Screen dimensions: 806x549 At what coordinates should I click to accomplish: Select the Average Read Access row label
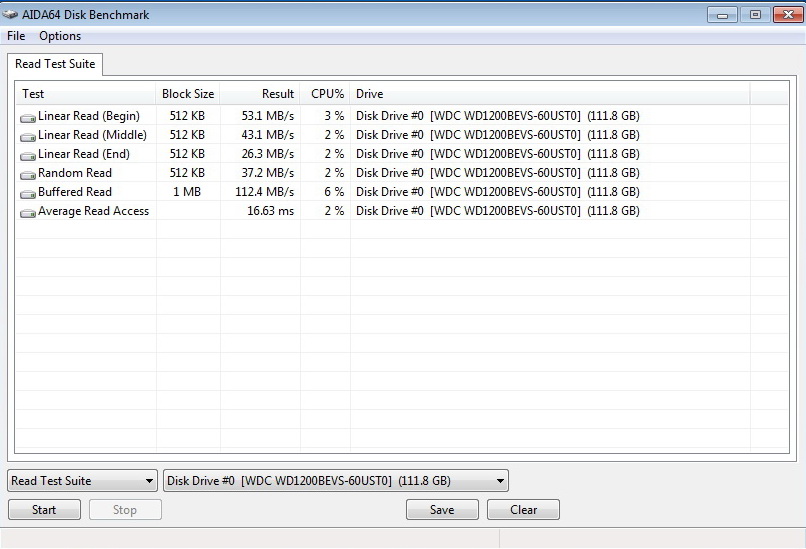point(94,211)
